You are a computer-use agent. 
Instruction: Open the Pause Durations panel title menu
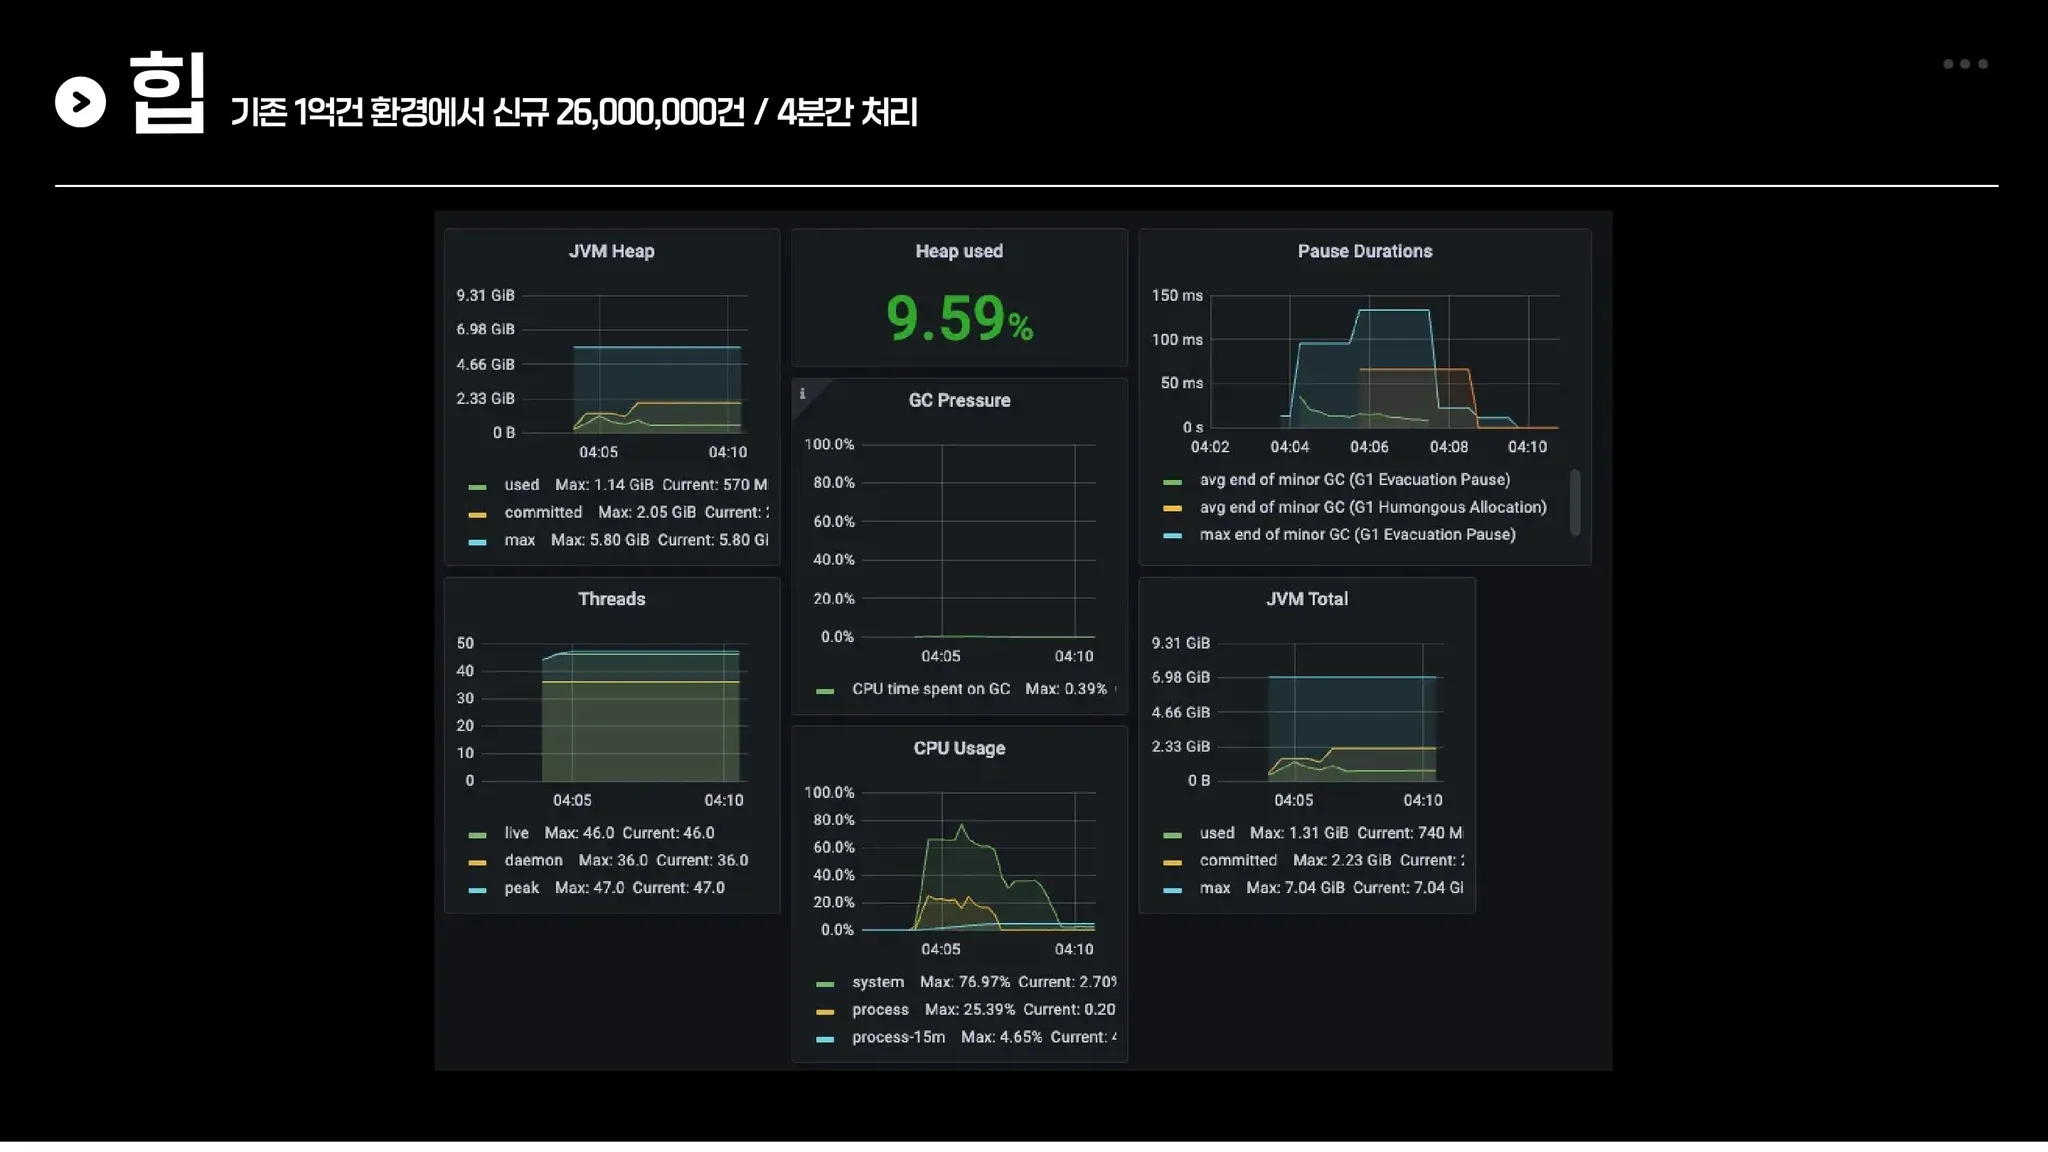(1364, 251)
